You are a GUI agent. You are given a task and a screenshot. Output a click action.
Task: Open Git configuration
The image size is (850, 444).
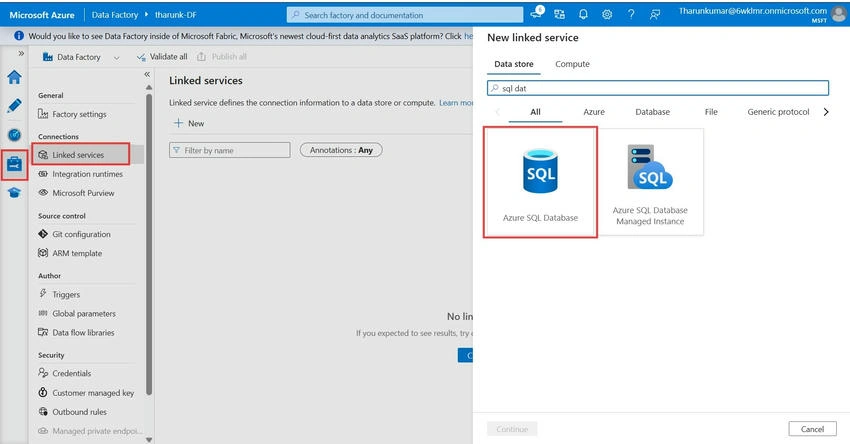(x=81, y=234)
